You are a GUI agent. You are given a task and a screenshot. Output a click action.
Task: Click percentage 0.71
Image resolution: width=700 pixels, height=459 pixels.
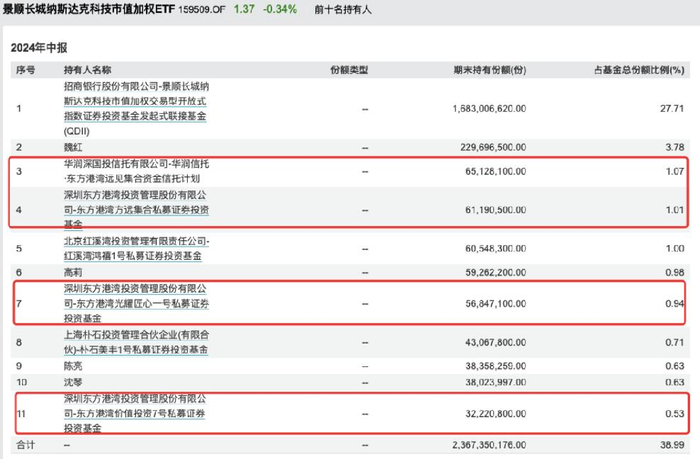point(675,342)
